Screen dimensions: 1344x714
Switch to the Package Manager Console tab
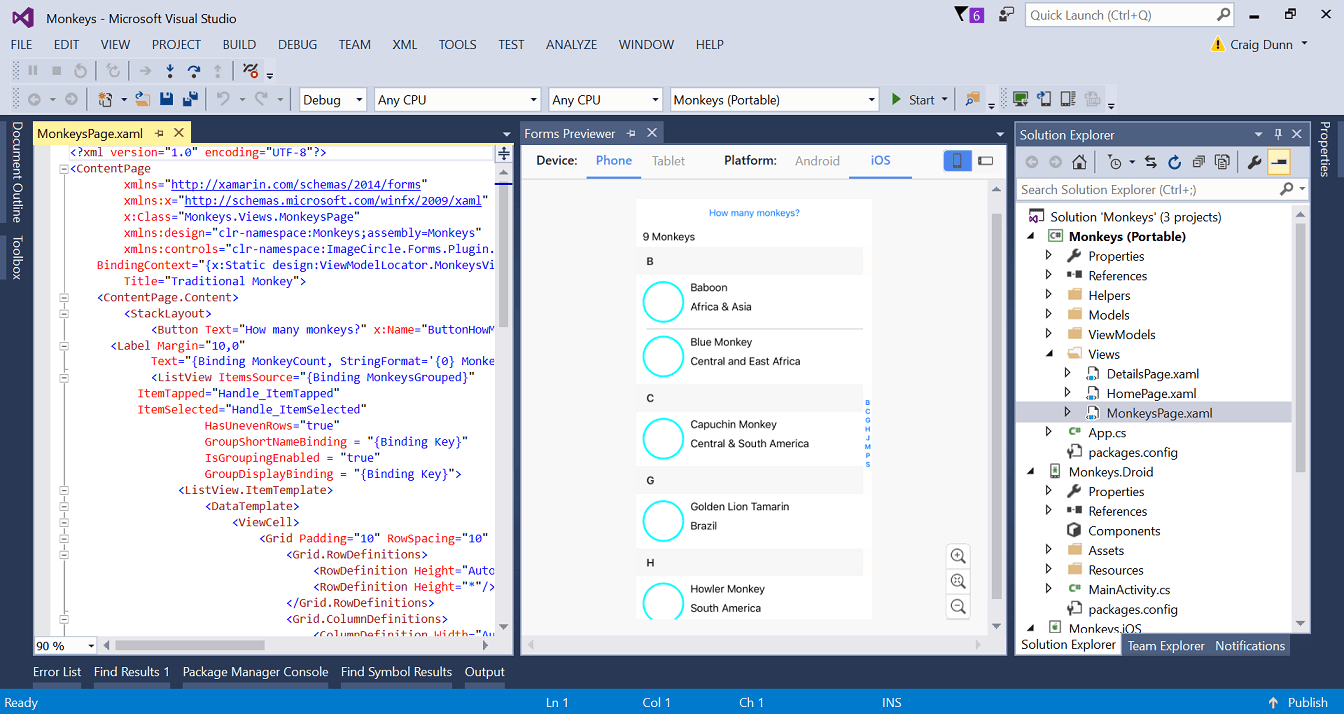(255, 672)
